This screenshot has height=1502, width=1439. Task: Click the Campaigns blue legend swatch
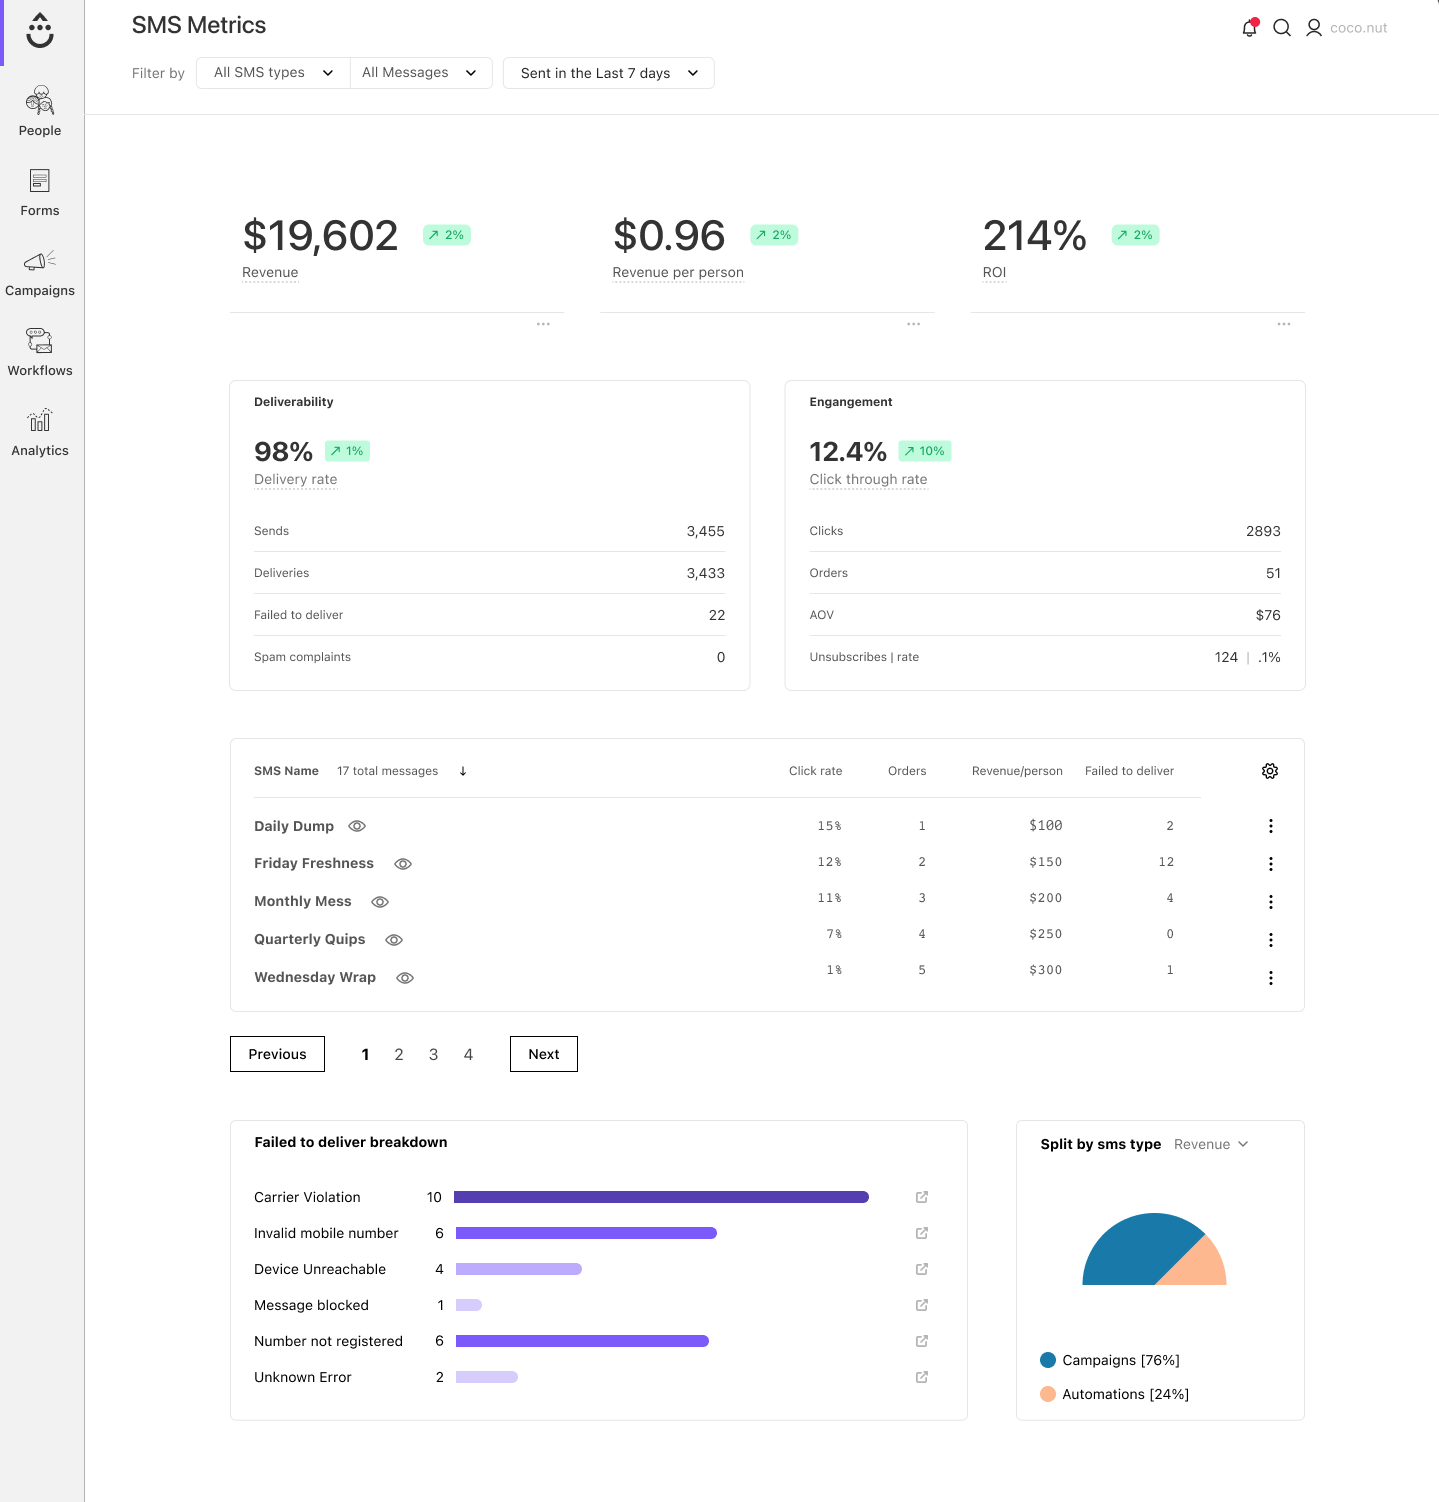(x=1048, y=1360)
